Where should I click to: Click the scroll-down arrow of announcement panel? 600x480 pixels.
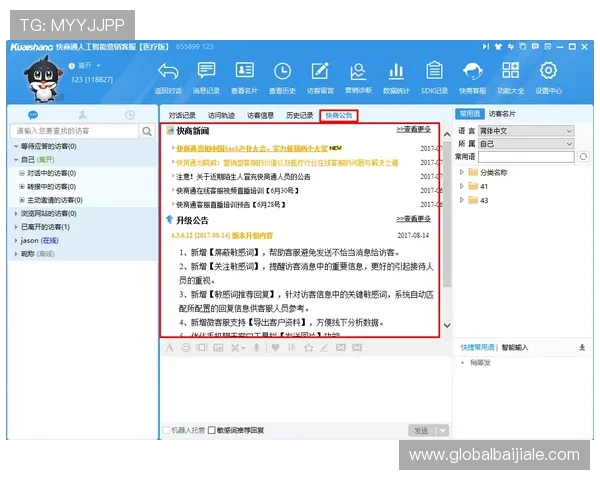[x=447, y=325]
